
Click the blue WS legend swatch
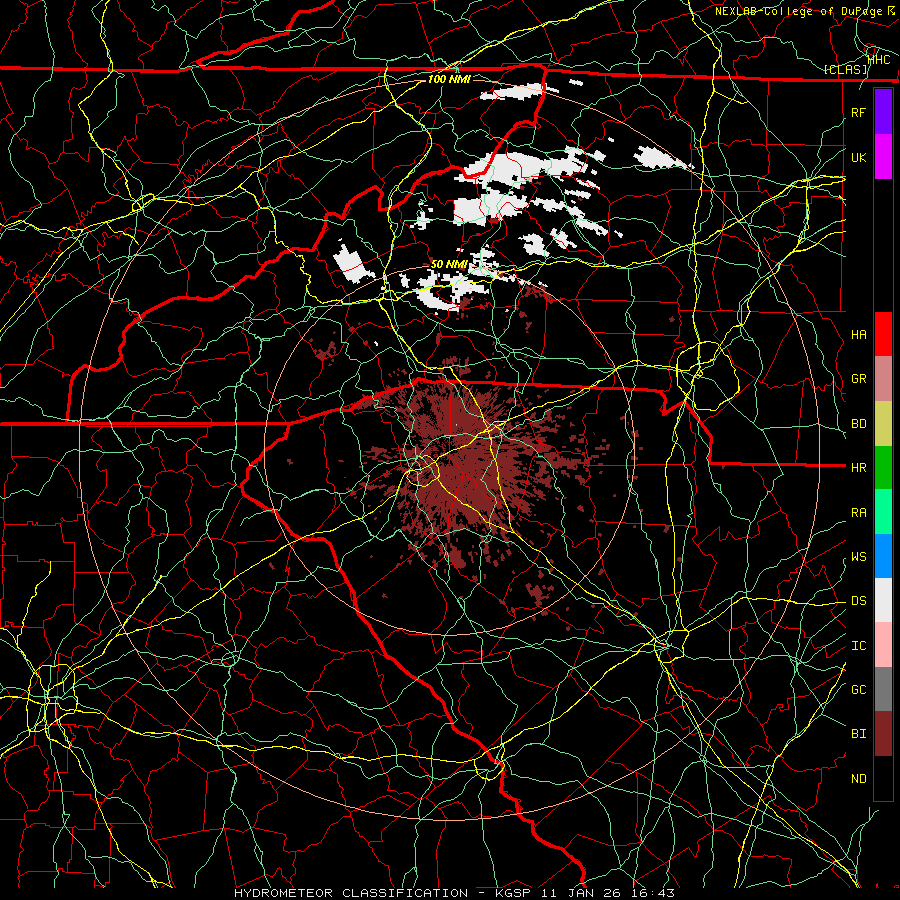click(883, 556)
